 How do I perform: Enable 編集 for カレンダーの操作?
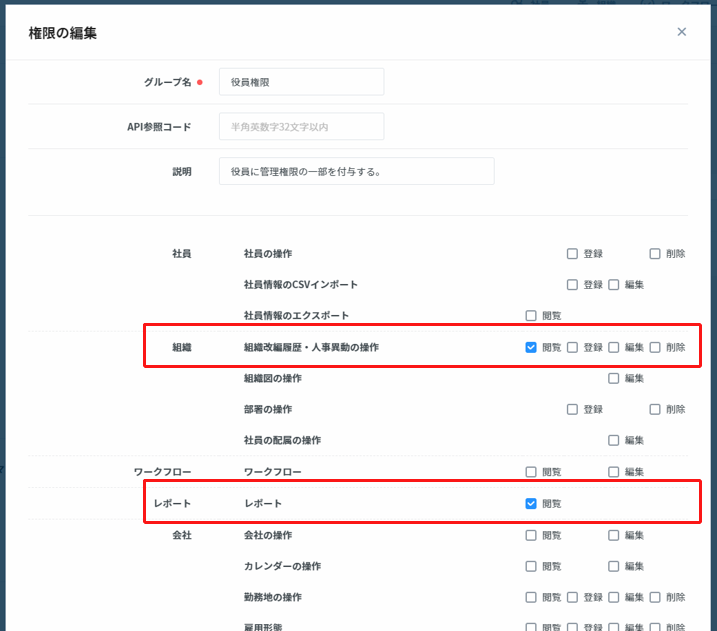[x=614, y=566]
